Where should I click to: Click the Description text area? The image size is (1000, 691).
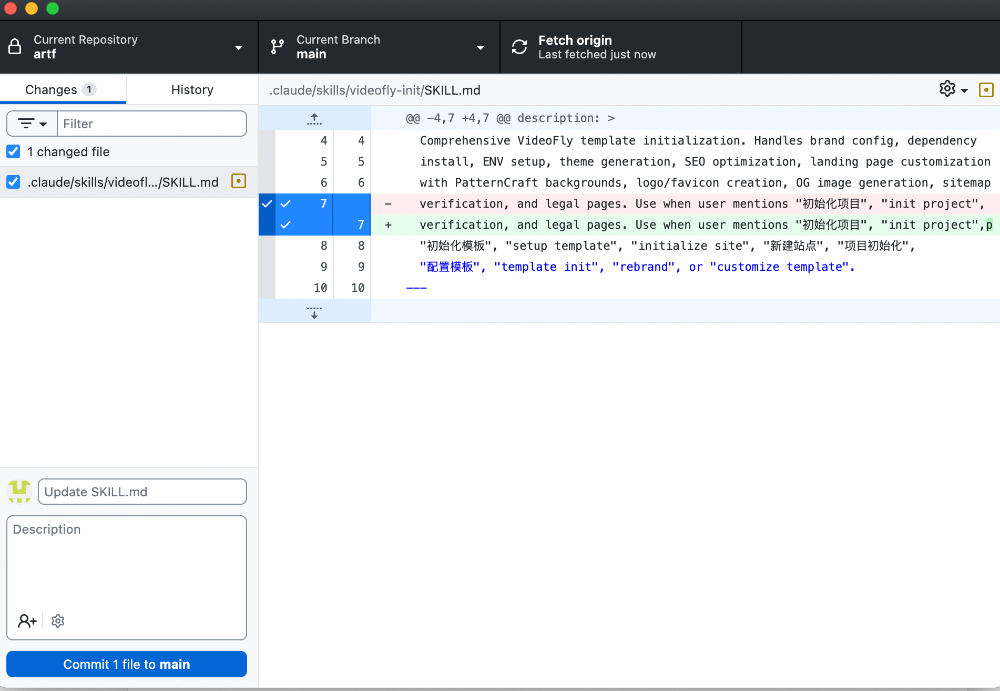[126, 561]
